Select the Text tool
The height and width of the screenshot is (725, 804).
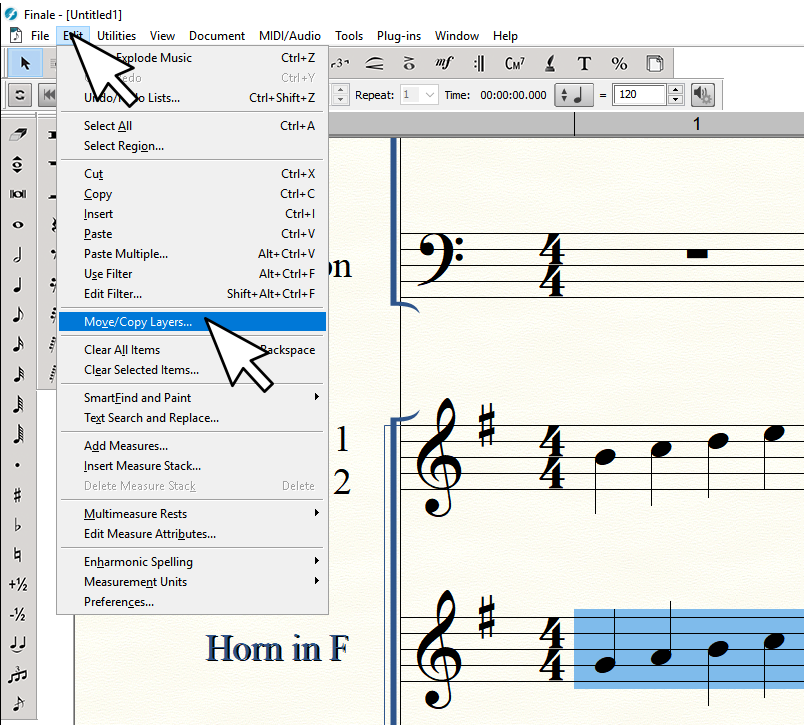pyautogui.click(x=584, y=63)
